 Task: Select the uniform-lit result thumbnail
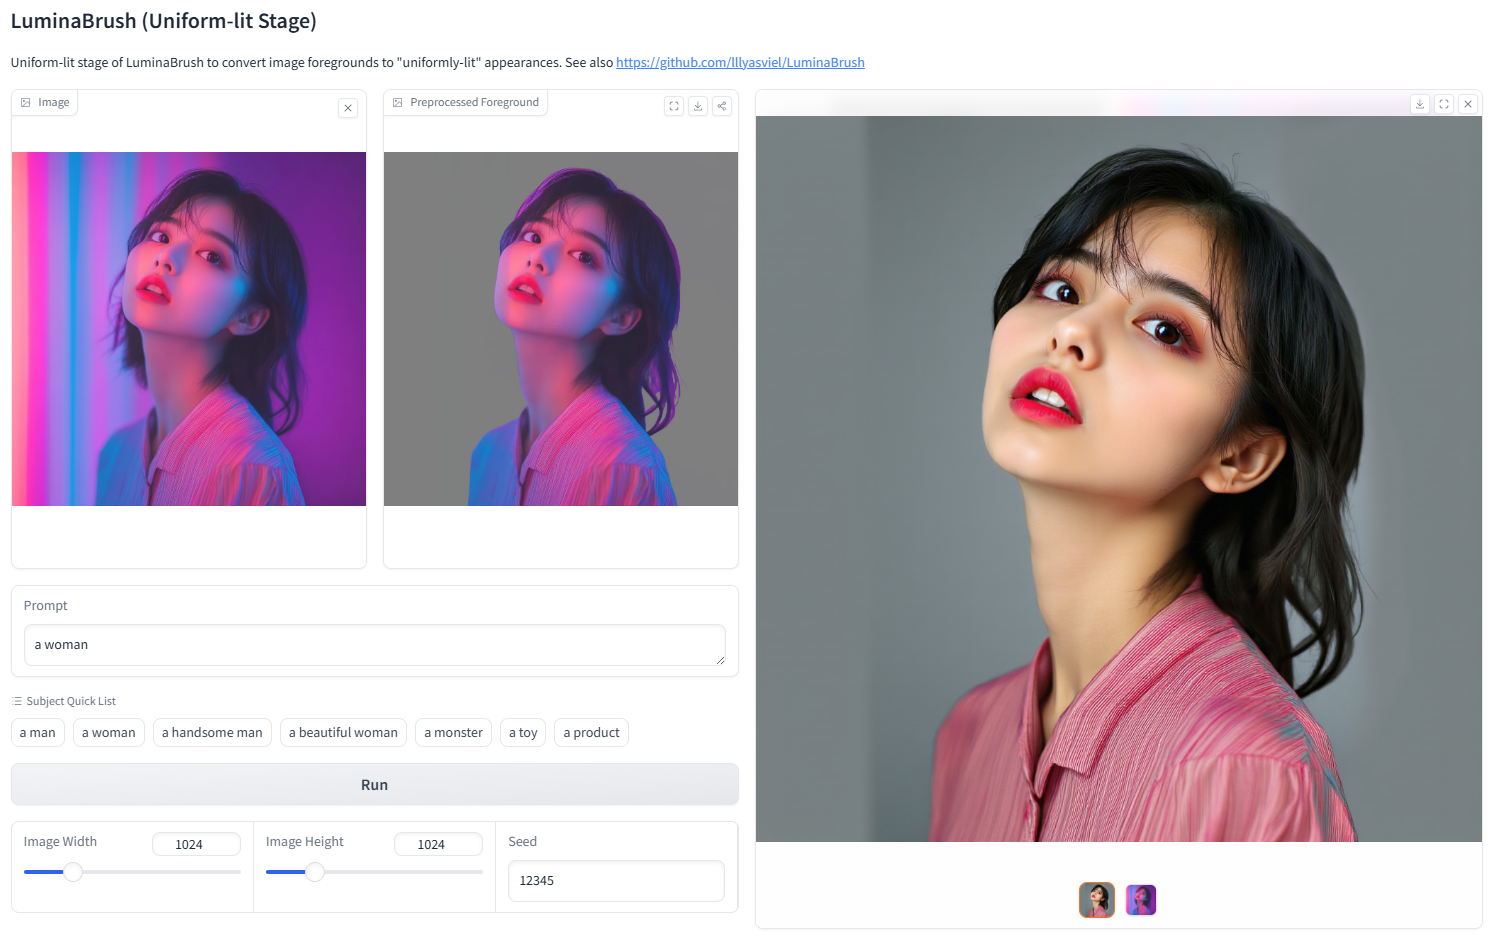[x=1097, y=900]
